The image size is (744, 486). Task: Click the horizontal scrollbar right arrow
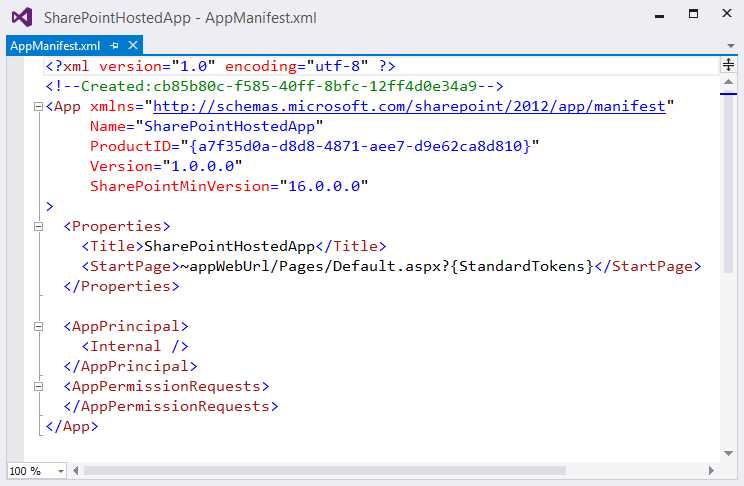click(711, 470)
